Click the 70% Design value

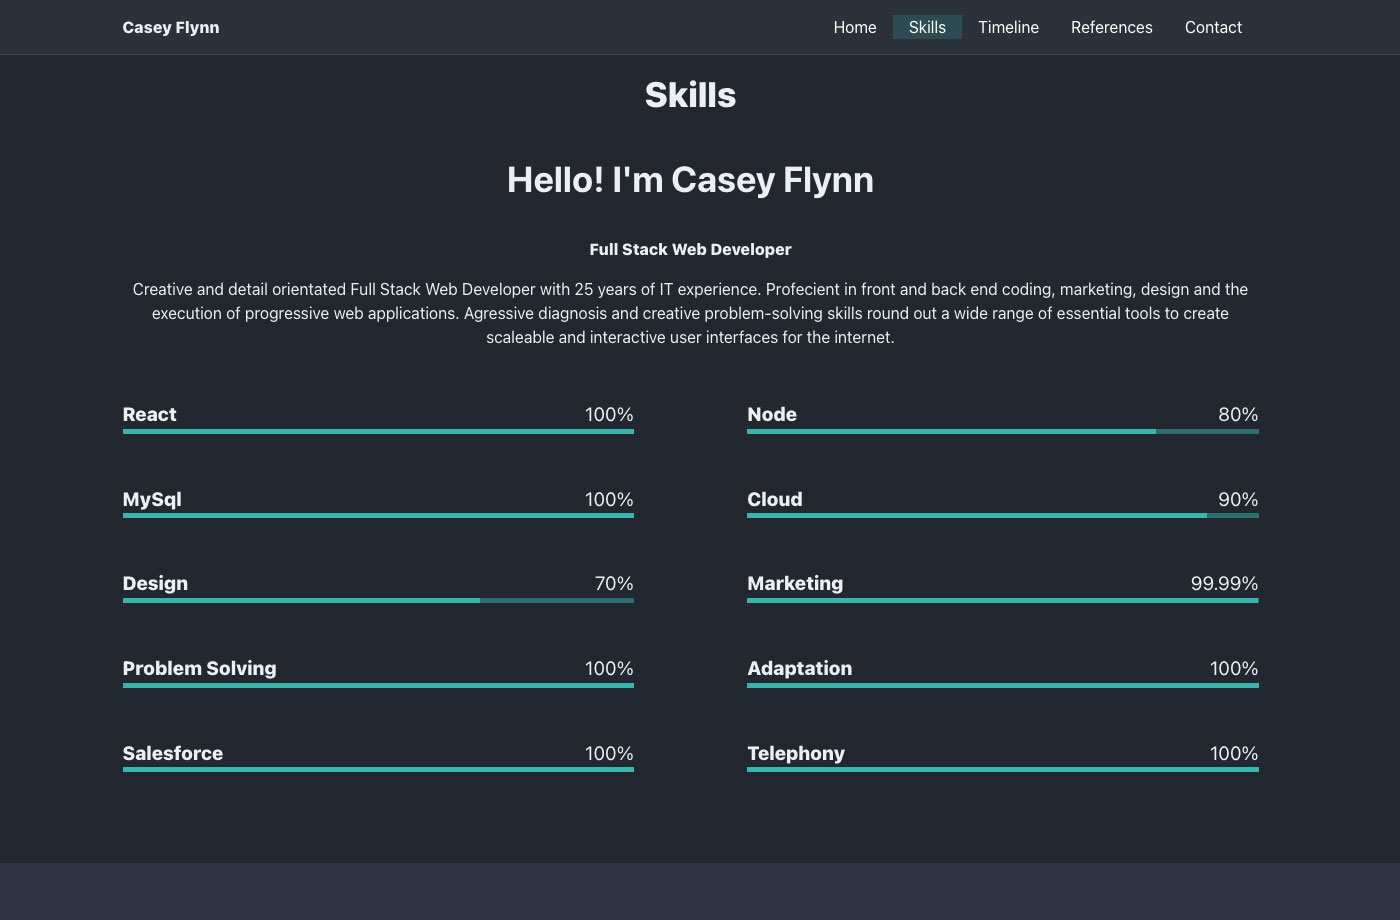click(614, 583)
